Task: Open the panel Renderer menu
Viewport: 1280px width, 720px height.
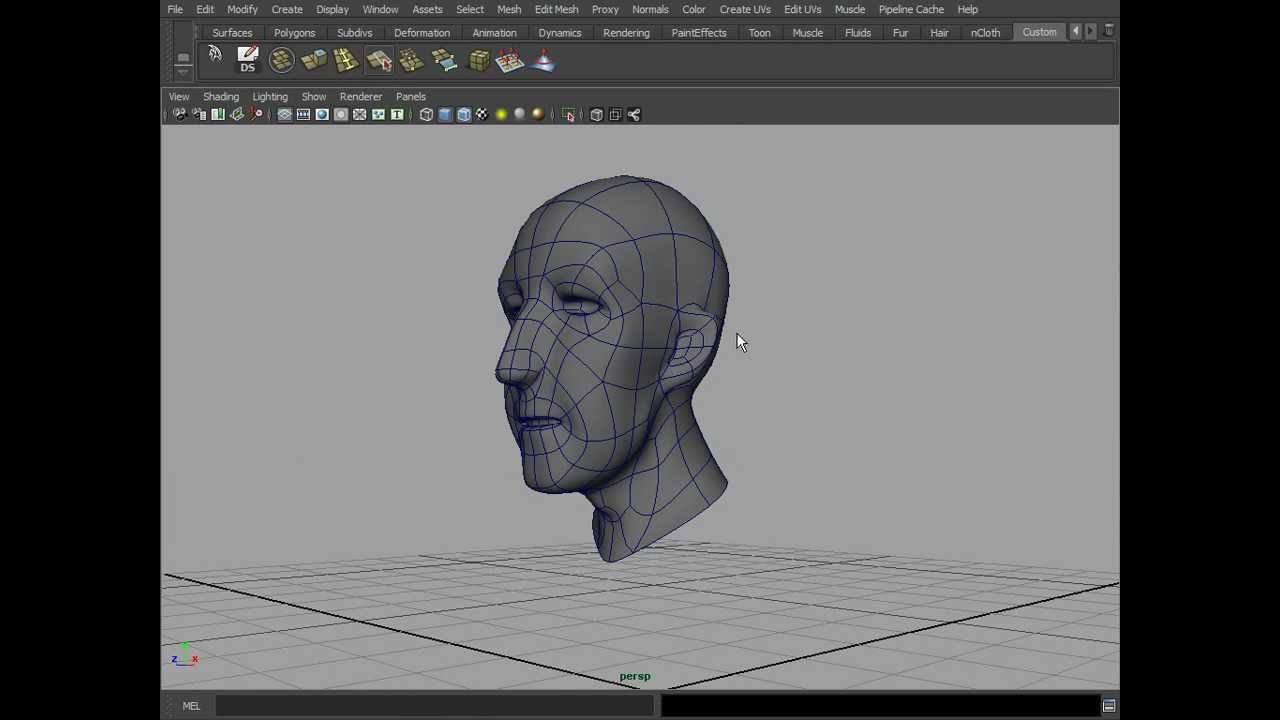Action: click(x=361, y=97)
